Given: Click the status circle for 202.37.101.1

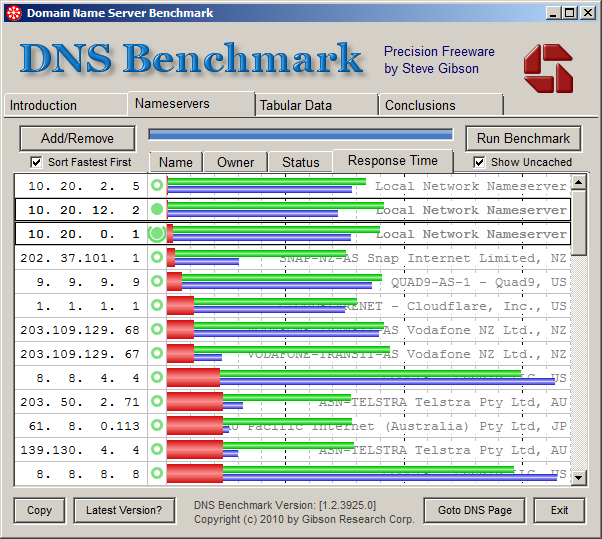Looking at the screenshot, I should click(157, 257).
